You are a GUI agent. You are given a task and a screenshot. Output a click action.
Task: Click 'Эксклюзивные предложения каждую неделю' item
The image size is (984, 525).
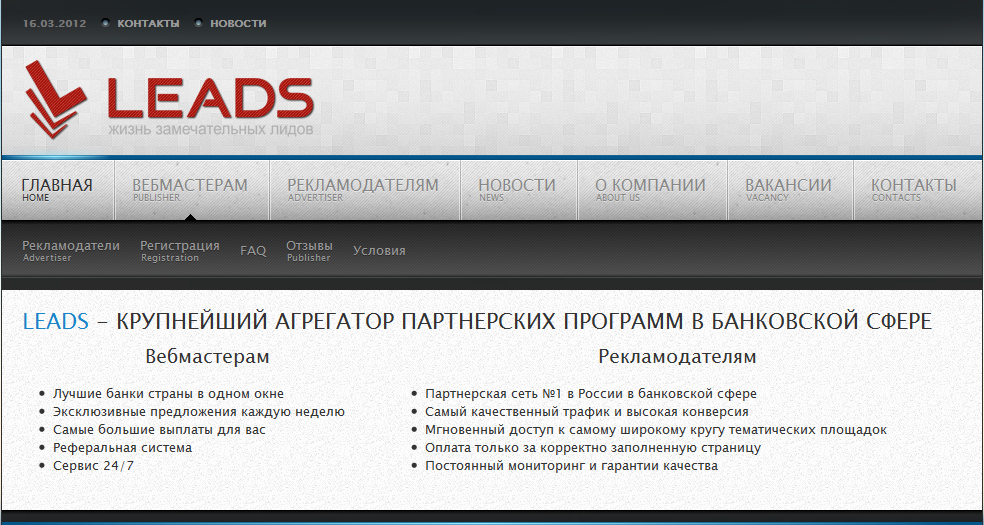(x=199, y=412)
